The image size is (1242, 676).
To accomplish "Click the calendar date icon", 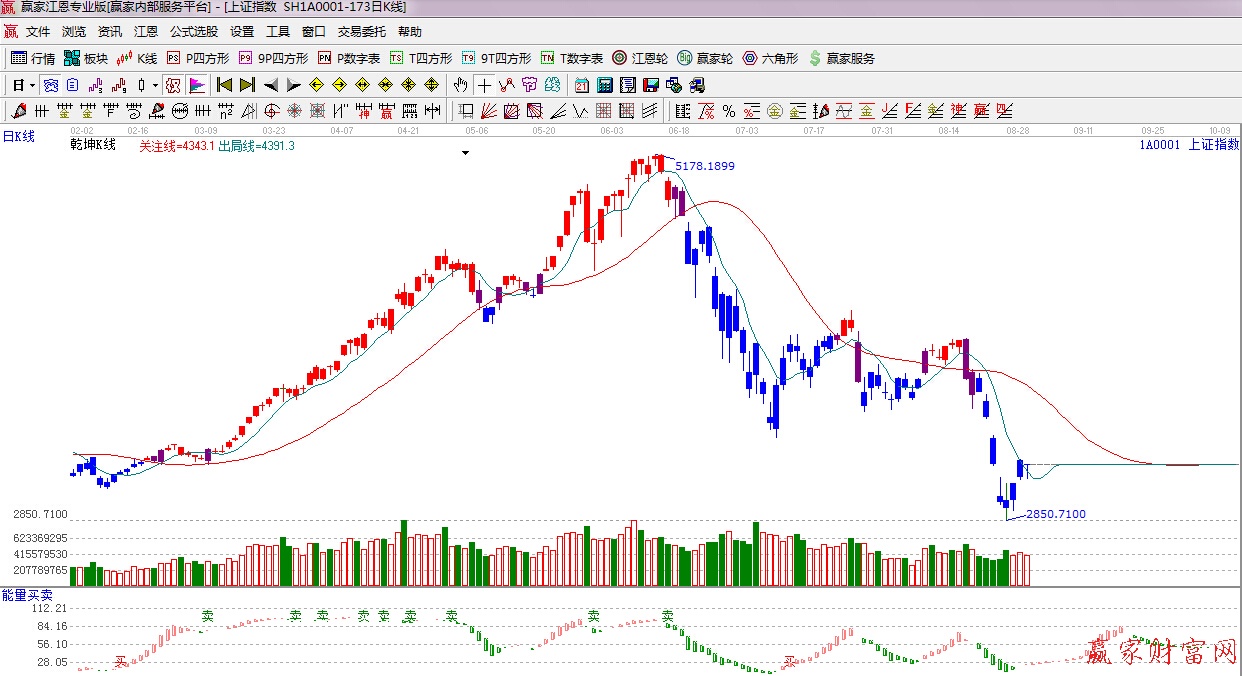I will pyautogui.click(x=582, y=85).
